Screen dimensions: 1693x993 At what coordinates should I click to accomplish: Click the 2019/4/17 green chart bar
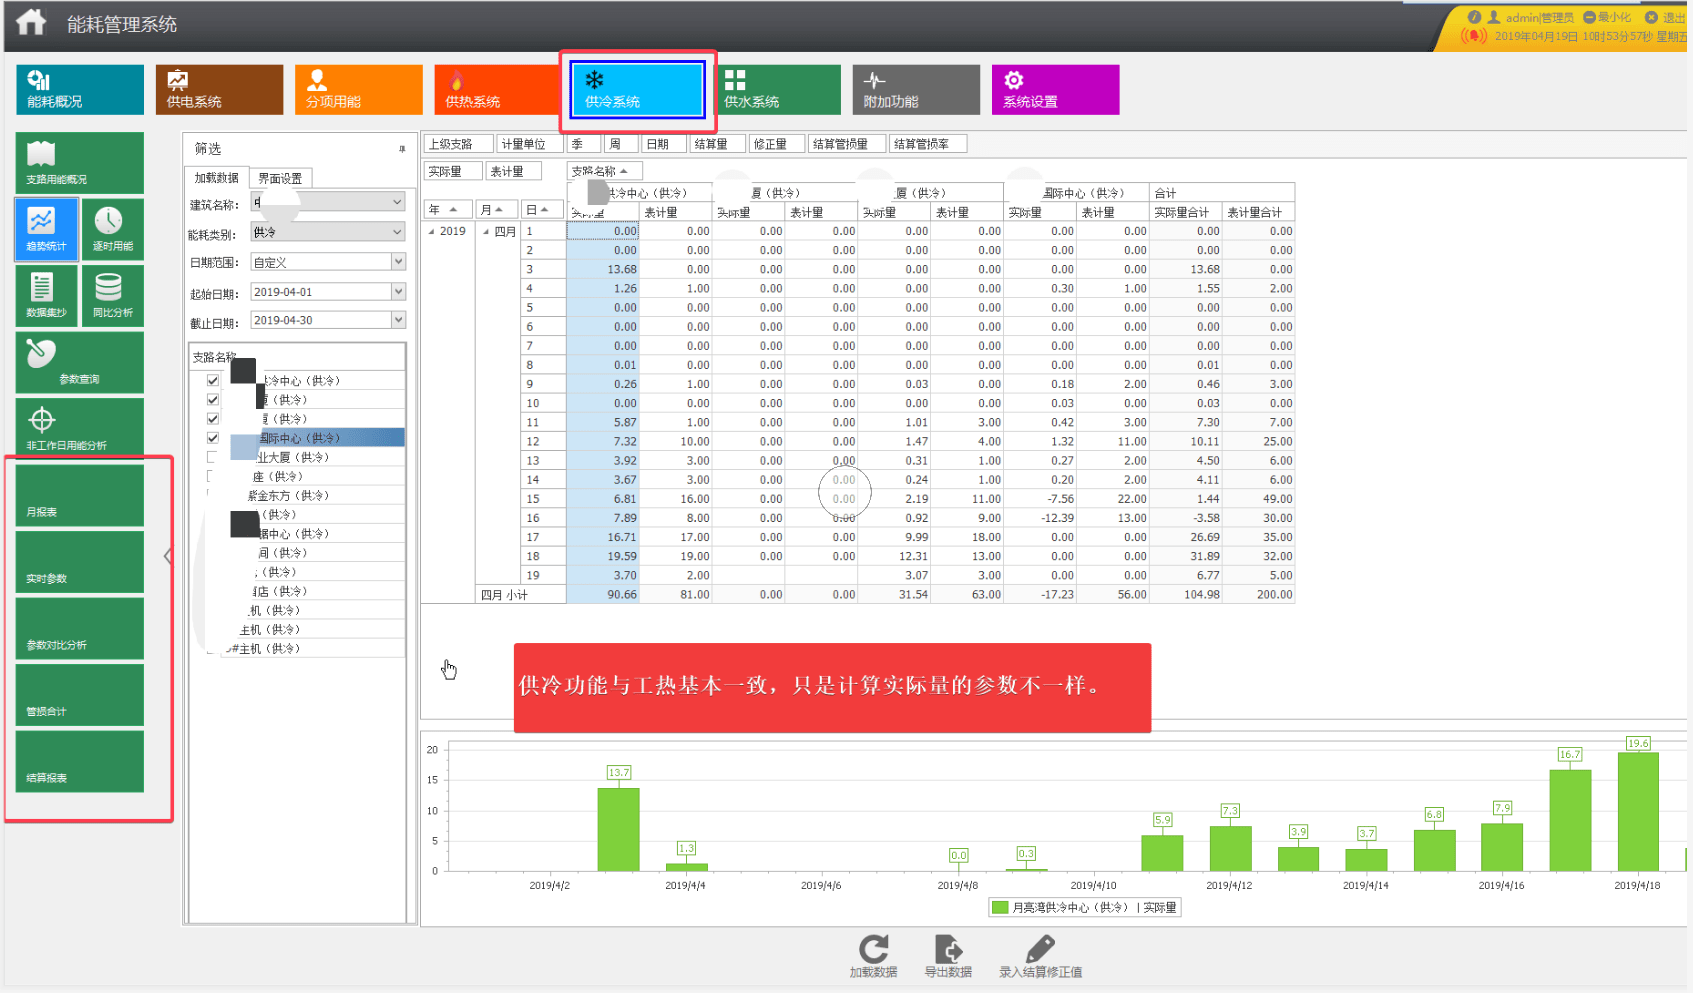(1570, 820)
